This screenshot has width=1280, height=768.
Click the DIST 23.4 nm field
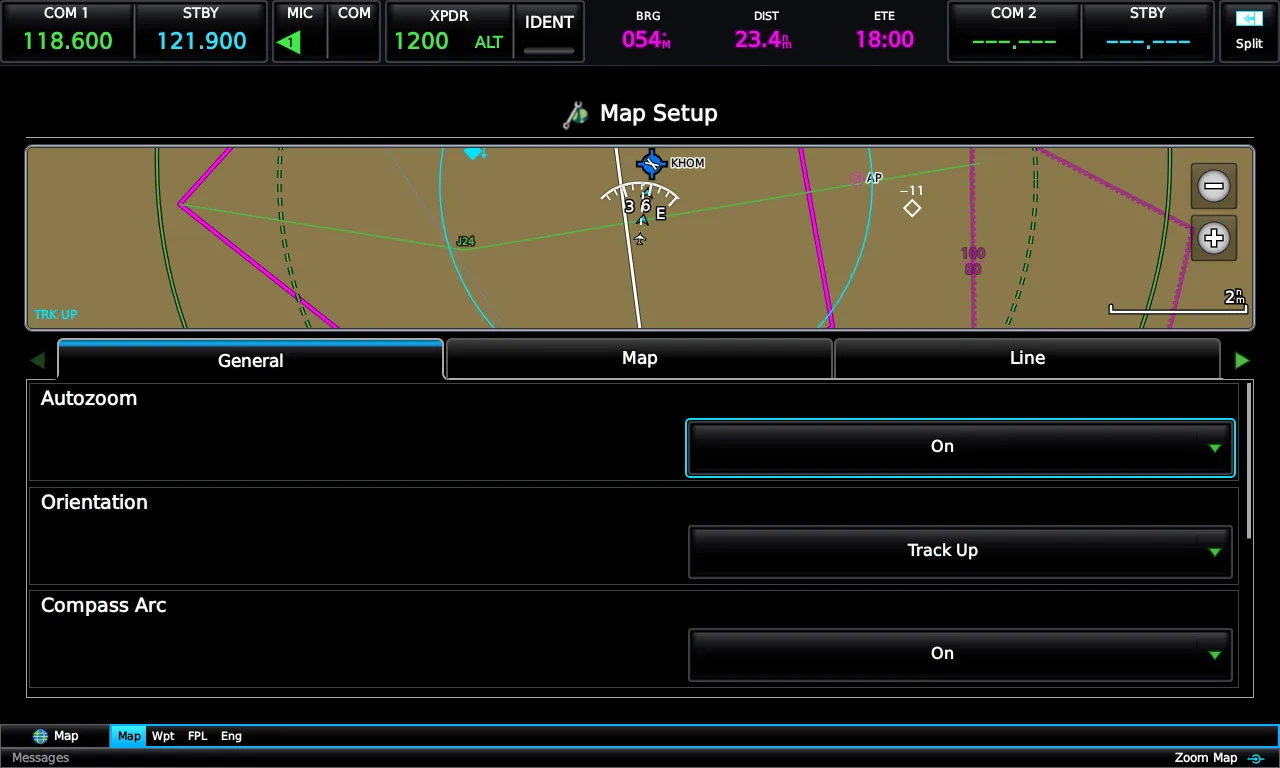[x=765, y=32]
